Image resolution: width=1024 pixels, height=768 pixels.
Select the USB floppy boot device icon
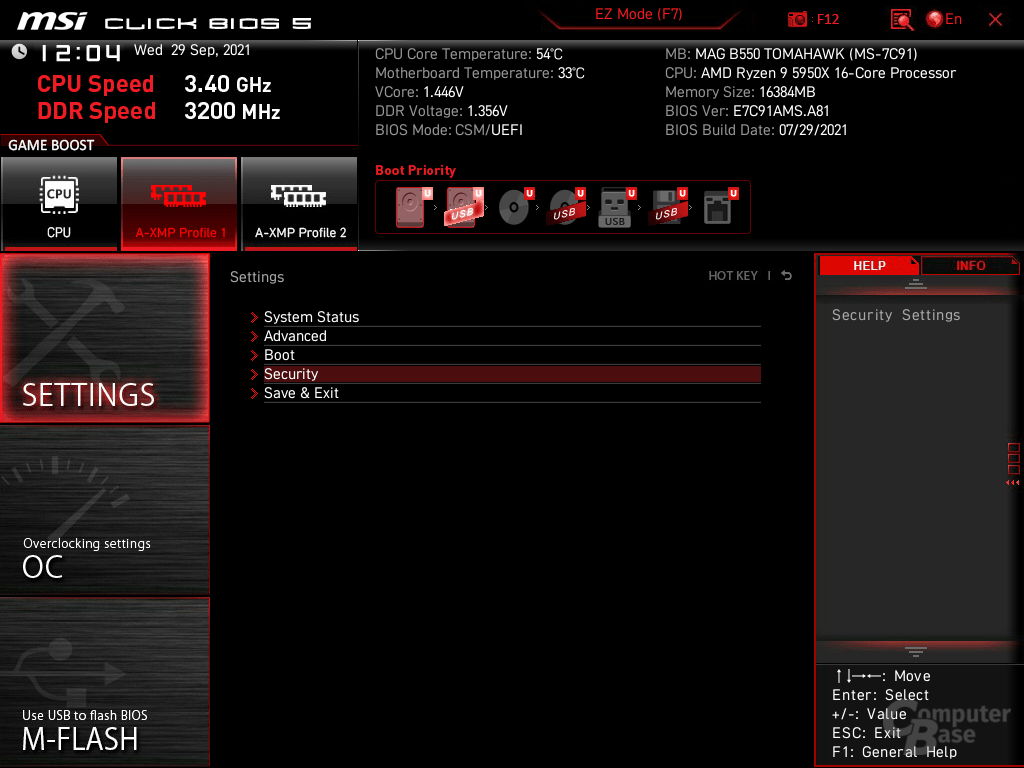click(668, 207)
